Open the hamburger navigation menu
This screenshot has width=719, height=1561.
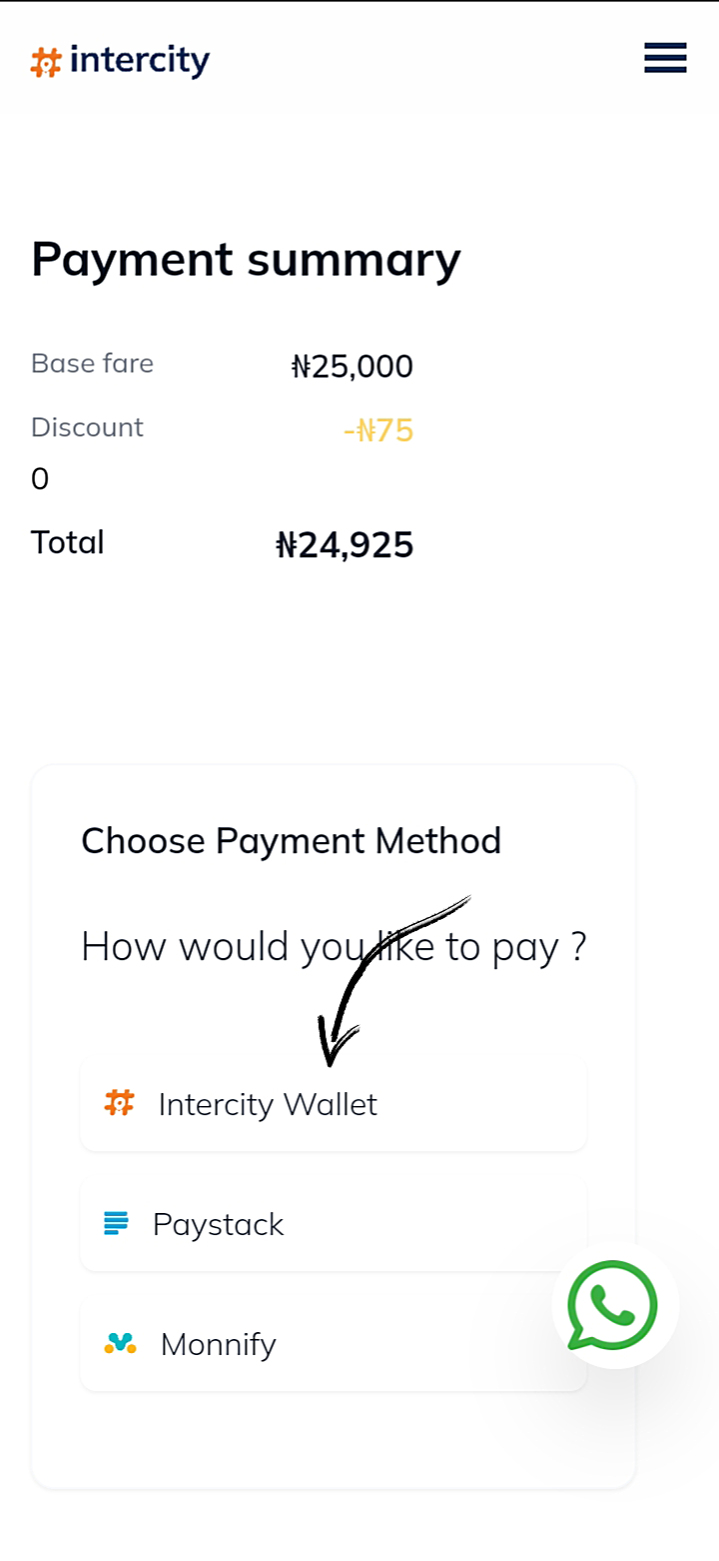(x=665, y=58)
